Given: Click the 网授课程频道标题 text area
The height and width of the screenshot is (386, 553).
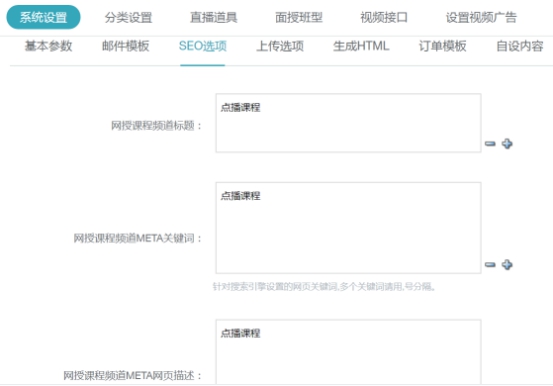Looking at the screenshot, I should [x=348, y=123].
